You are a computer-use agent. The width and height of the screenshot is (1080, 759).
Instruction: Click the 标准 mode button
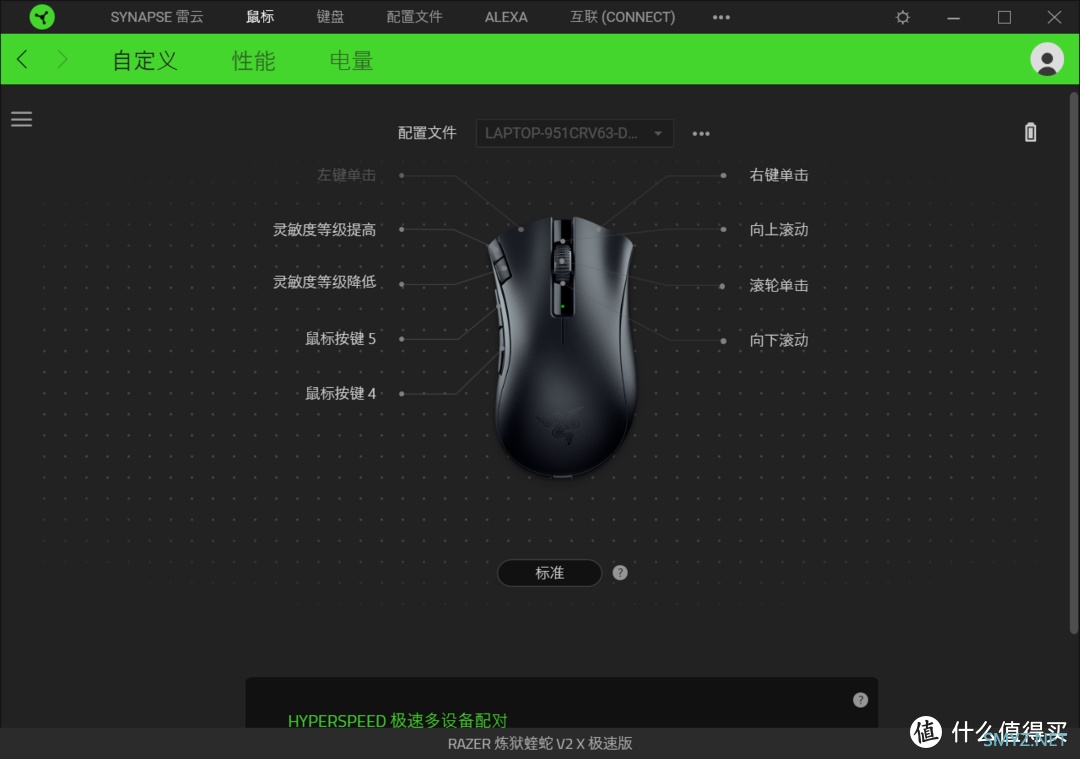[x=549, y=573]
